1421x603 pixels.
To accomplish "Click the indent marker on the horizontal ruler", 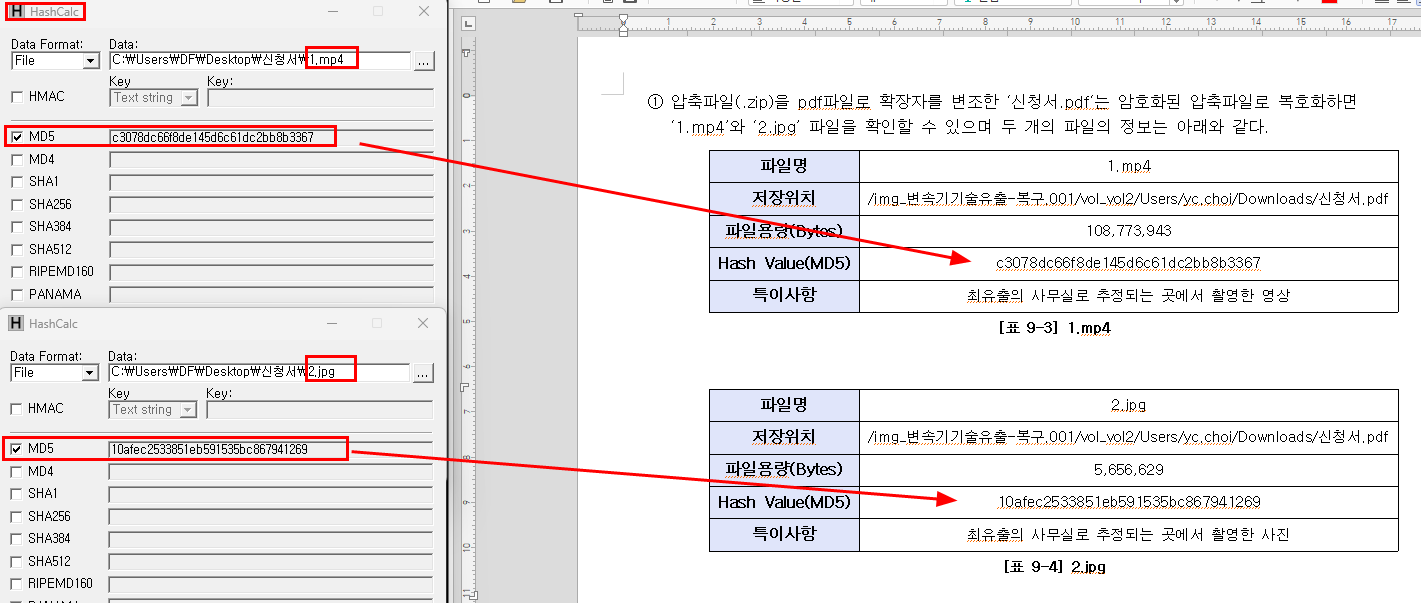I will (623, 24).
